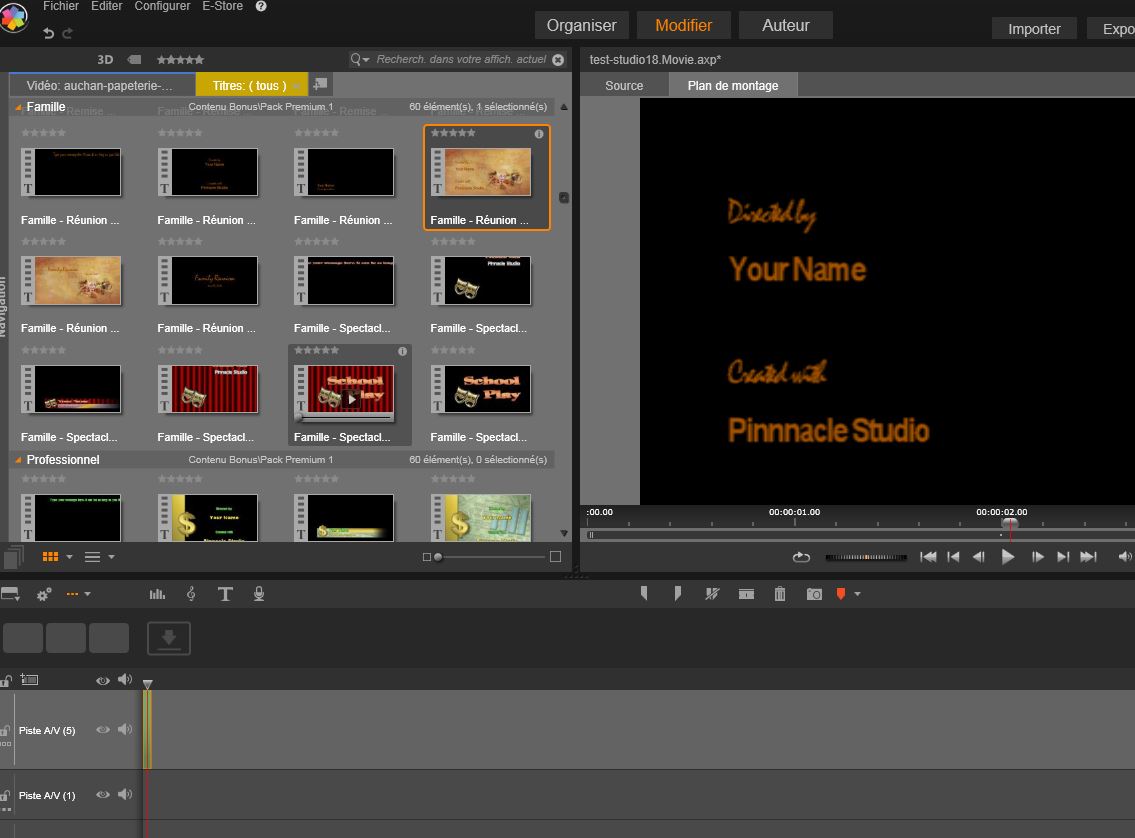Jump to the start of the movie
Viewport: 1135px width, 838px height.
[x=927, y=556]
